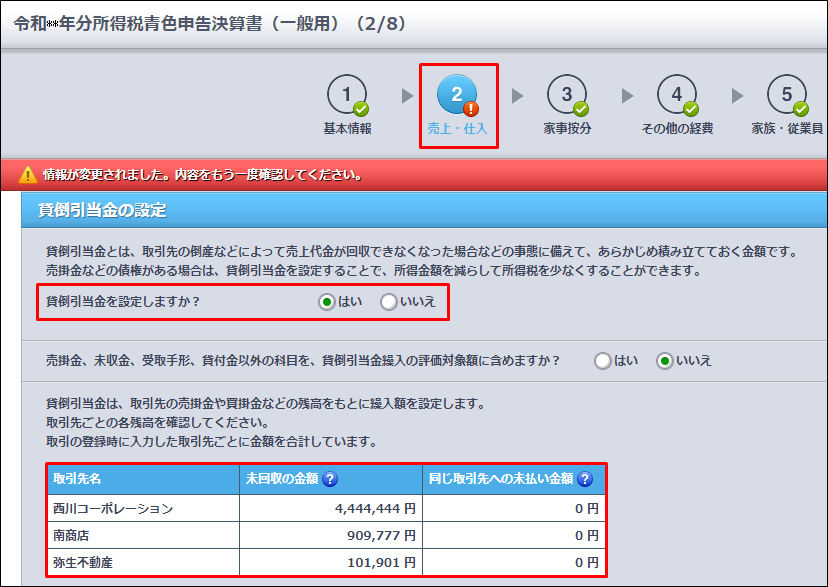
Task: Open step 5 家族・従業員
Action: click(787, 105)
